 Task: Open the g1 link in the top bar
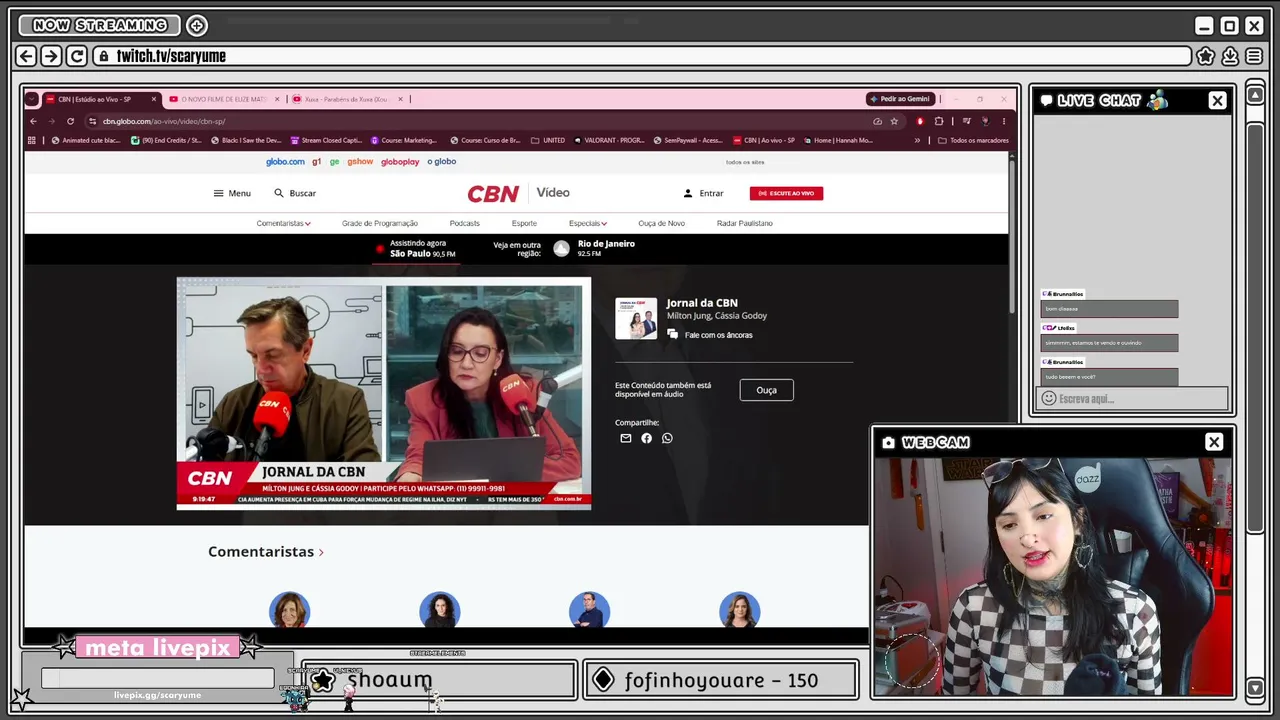click(x=317, y=162)
